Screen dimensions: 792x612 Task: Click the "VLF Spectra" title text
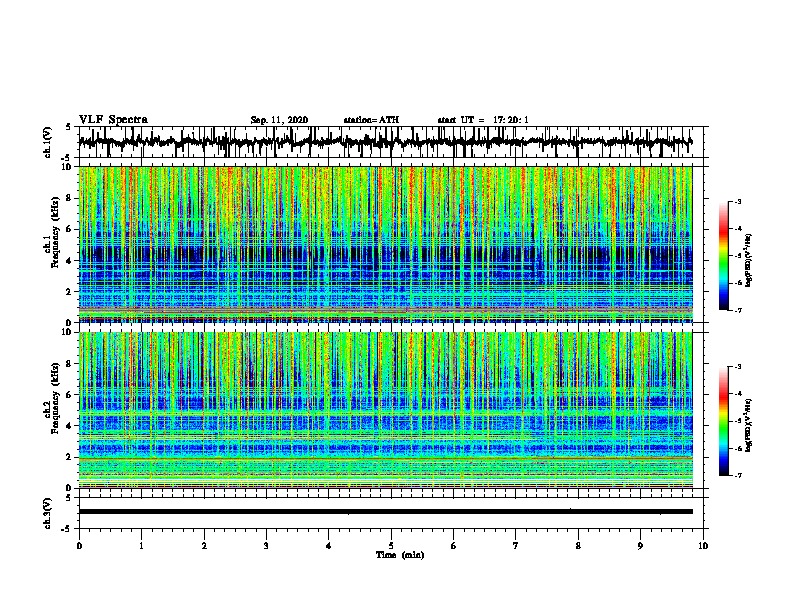[113, 120]
